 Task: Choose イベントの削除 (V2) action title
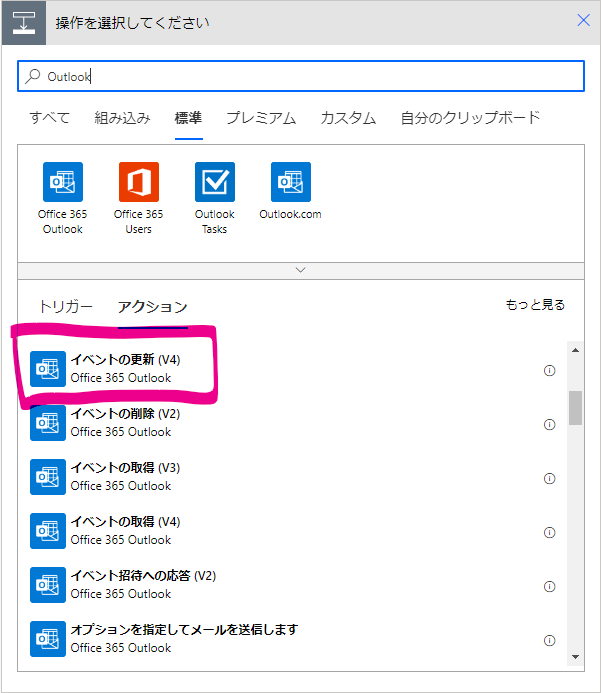pos(126,414)
